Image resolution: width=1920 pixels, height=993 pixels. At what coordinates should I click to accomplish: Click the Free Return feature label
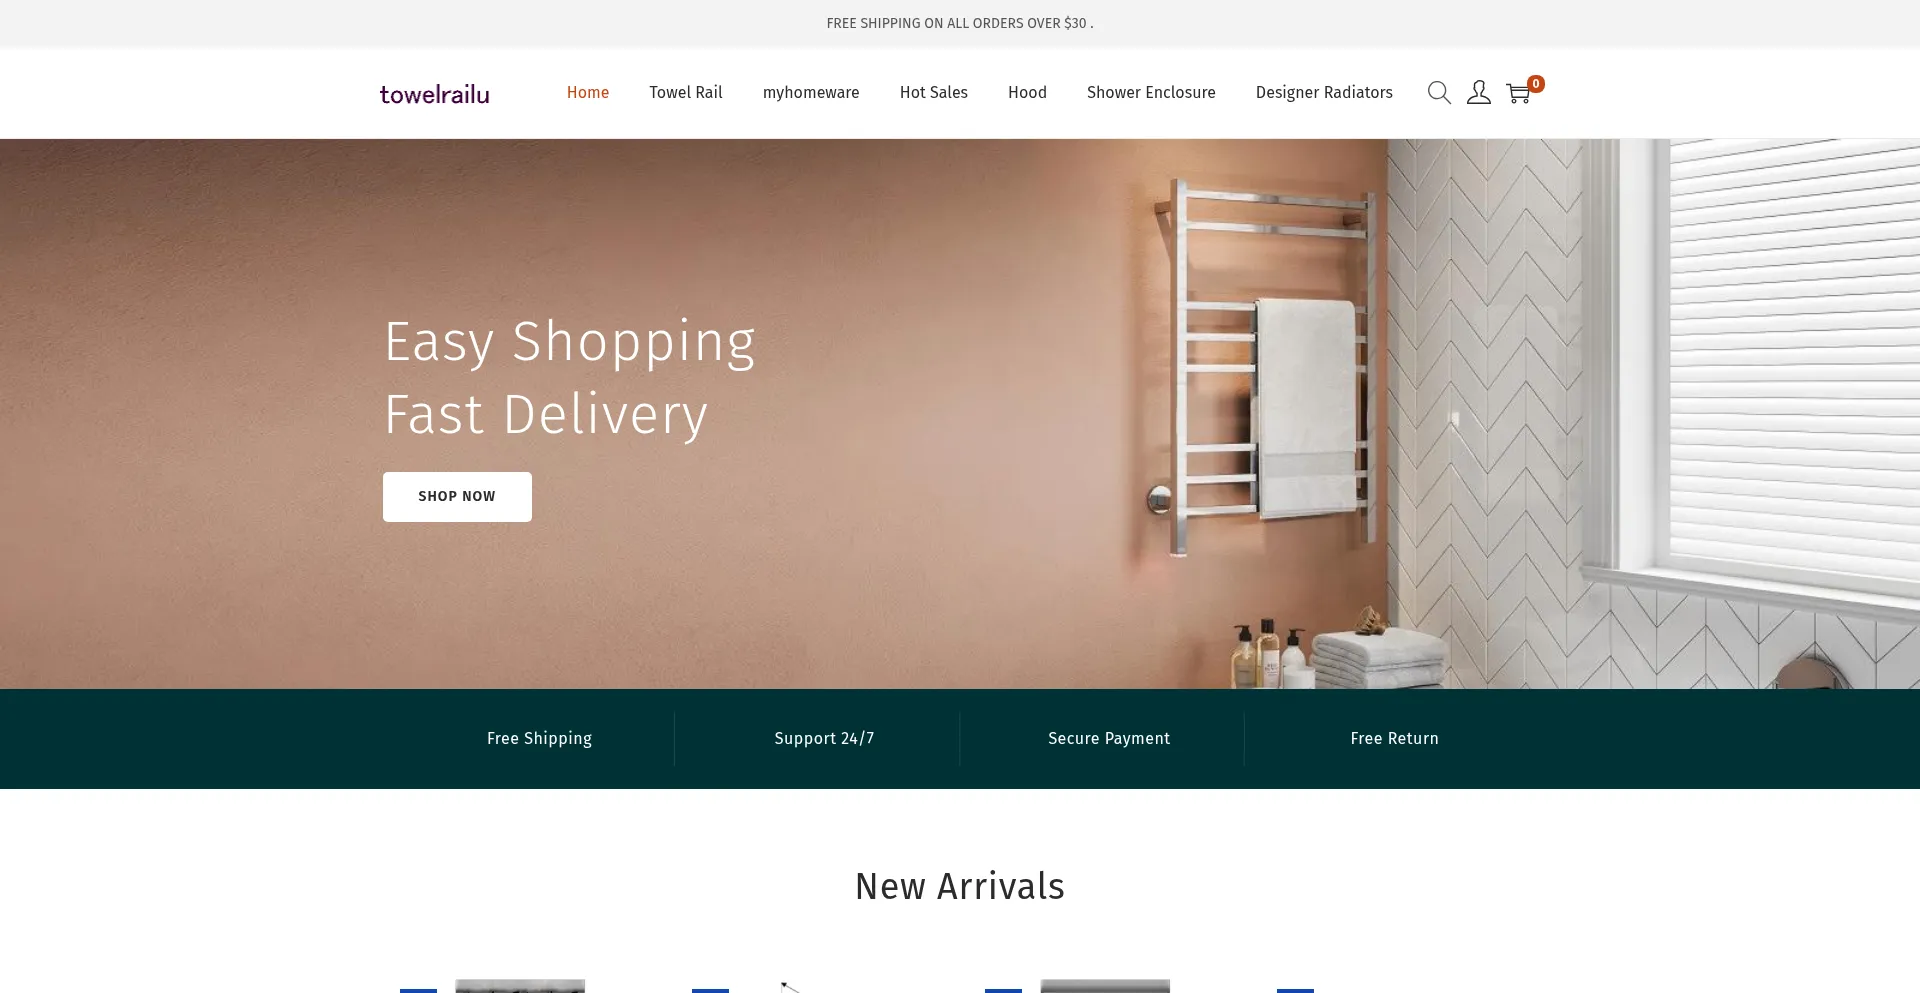pyautogui.click(x=1394, y=738)
